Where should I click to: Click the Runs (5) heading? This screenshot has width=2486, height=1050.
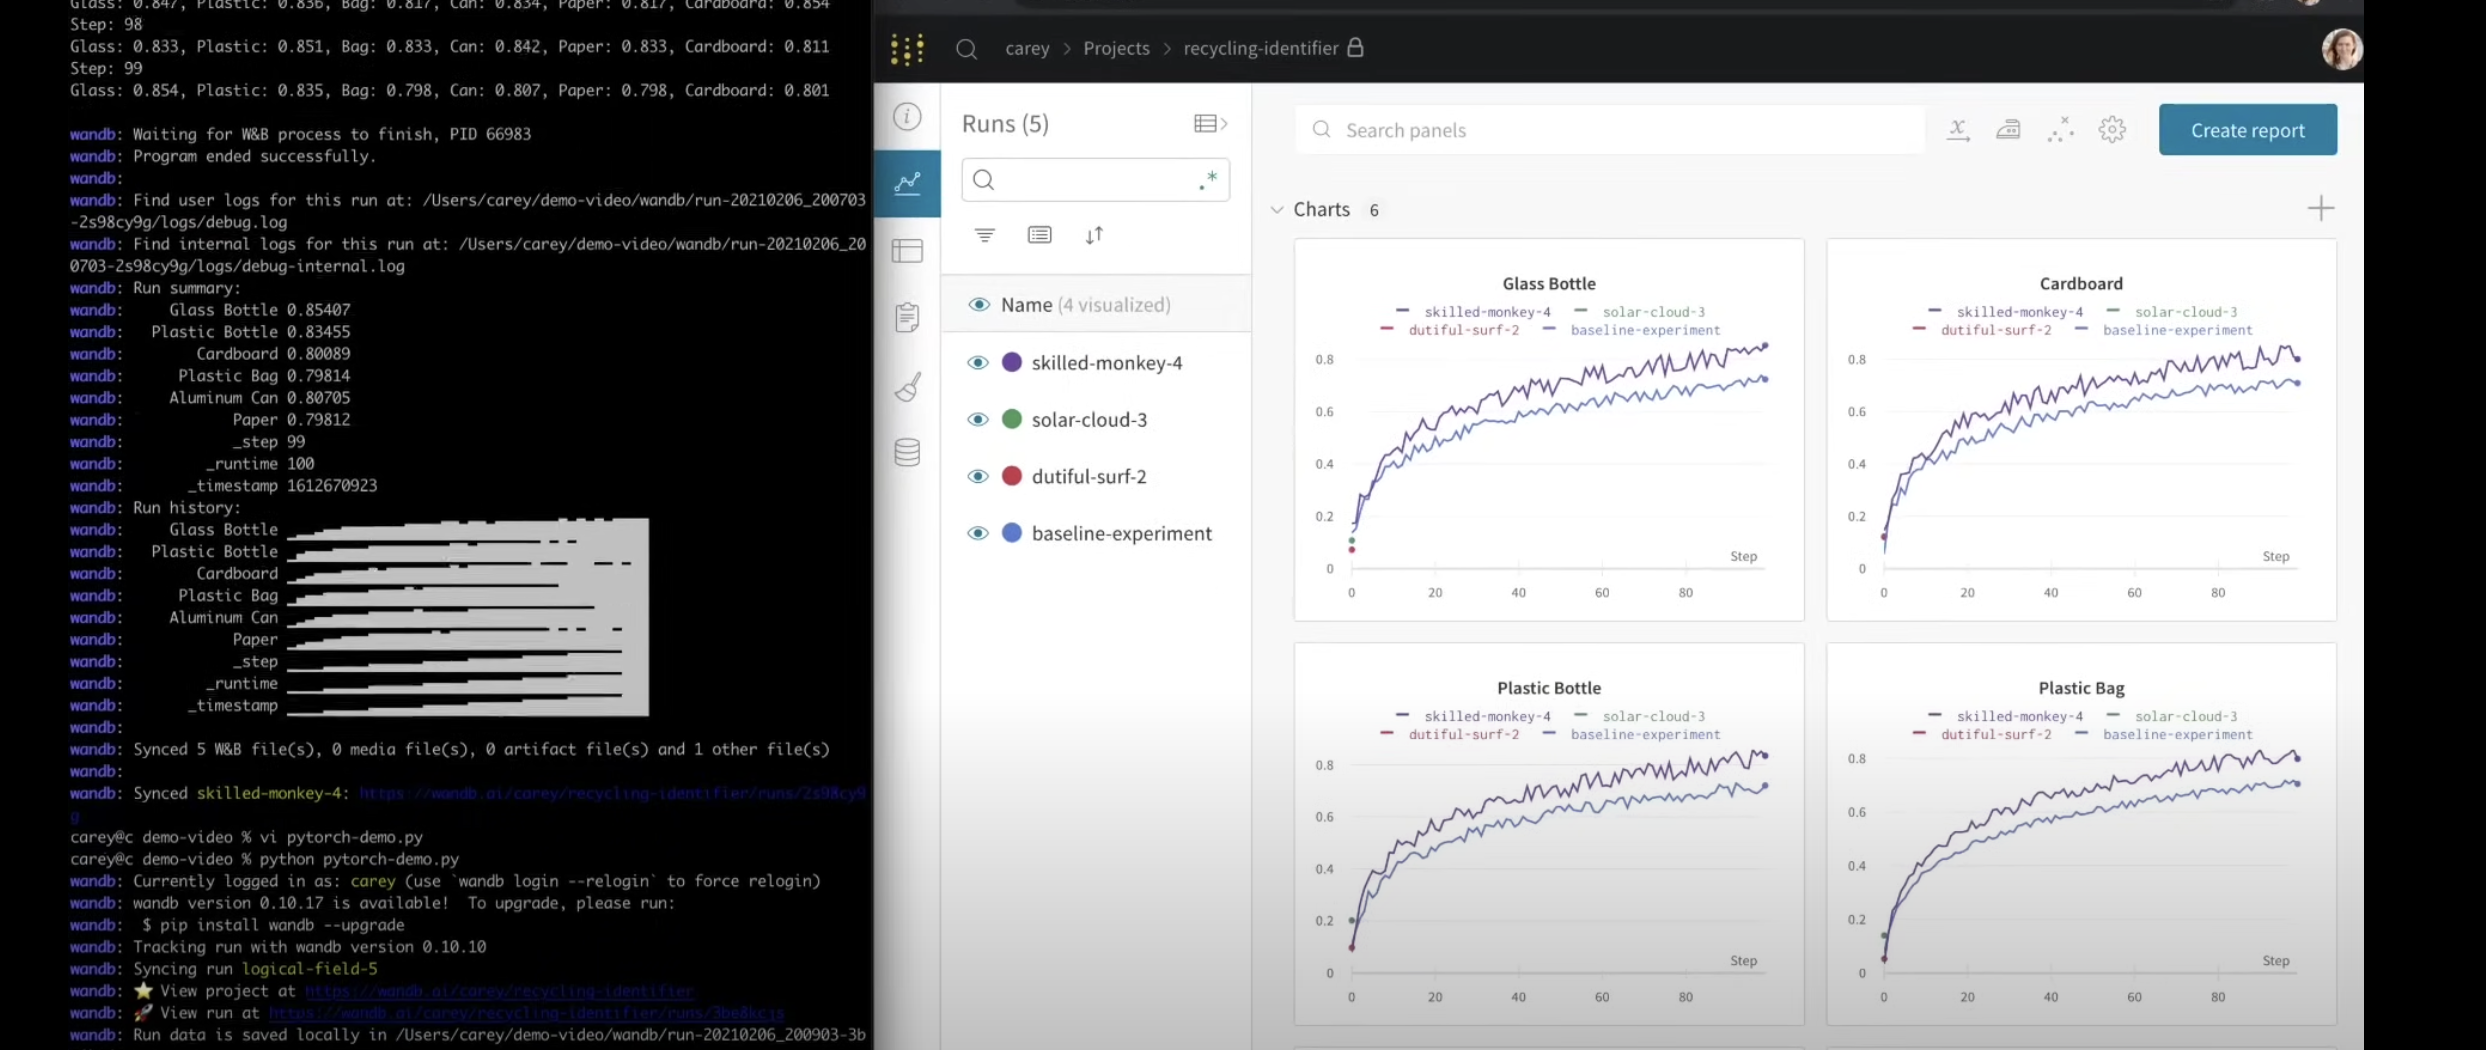coord(1005,123)
